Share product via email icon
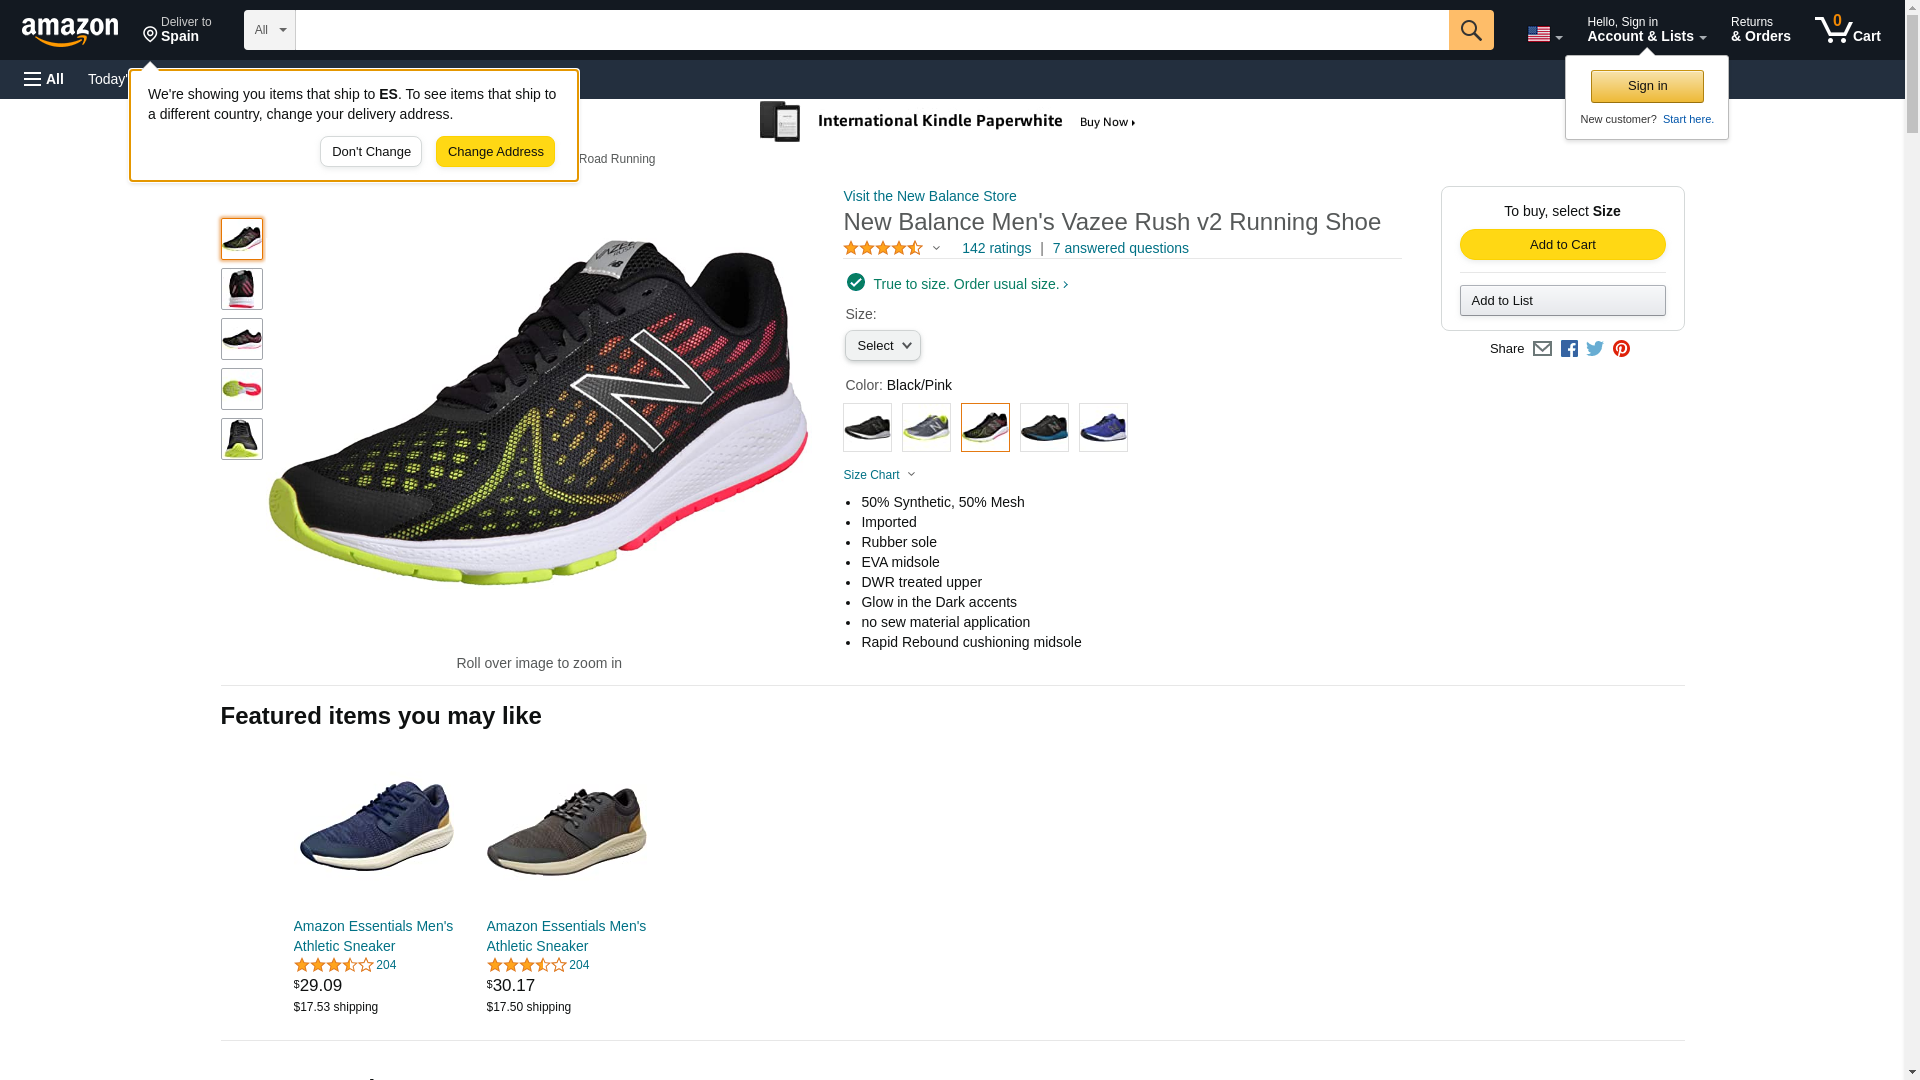This screenshot has height=1080, width=1920. coord(1542,349)
